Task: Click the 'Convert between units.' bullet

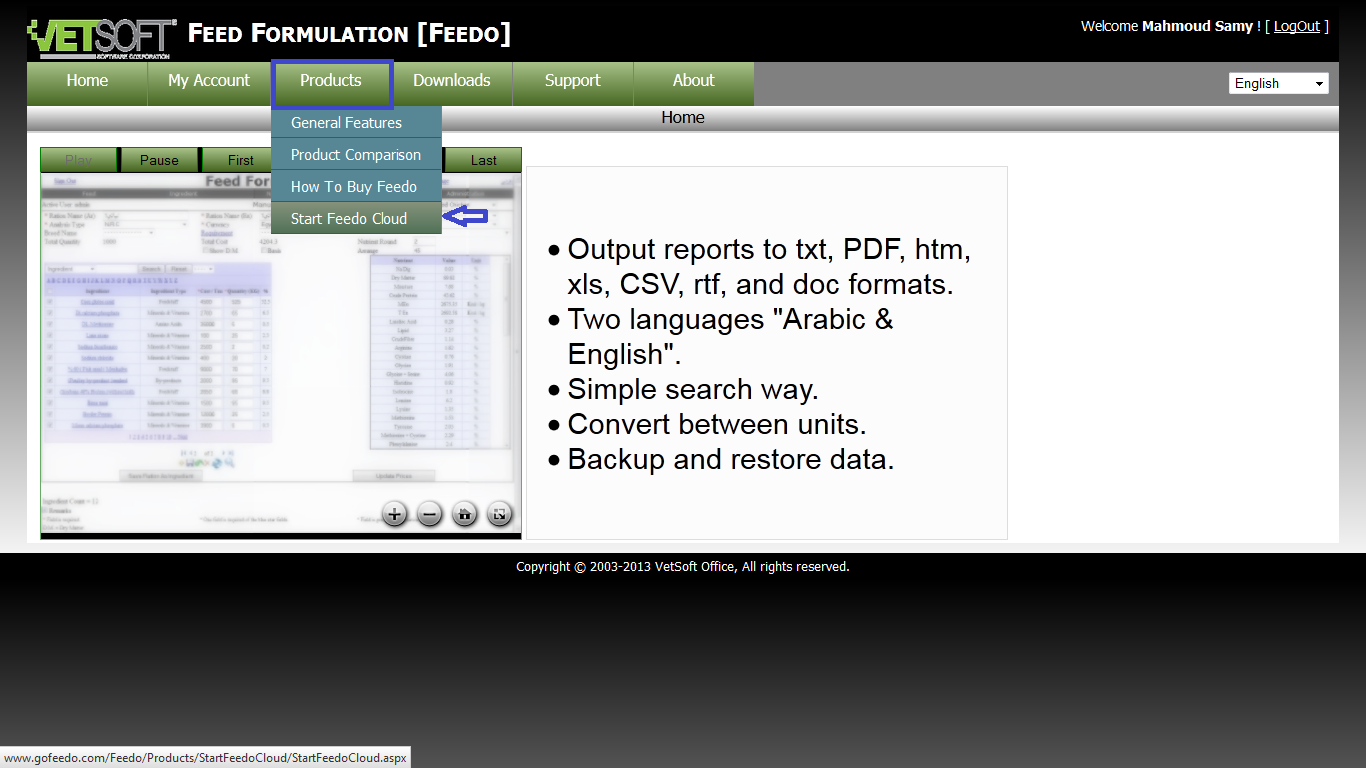Action: pyautogui.click(x=717, y=424)
